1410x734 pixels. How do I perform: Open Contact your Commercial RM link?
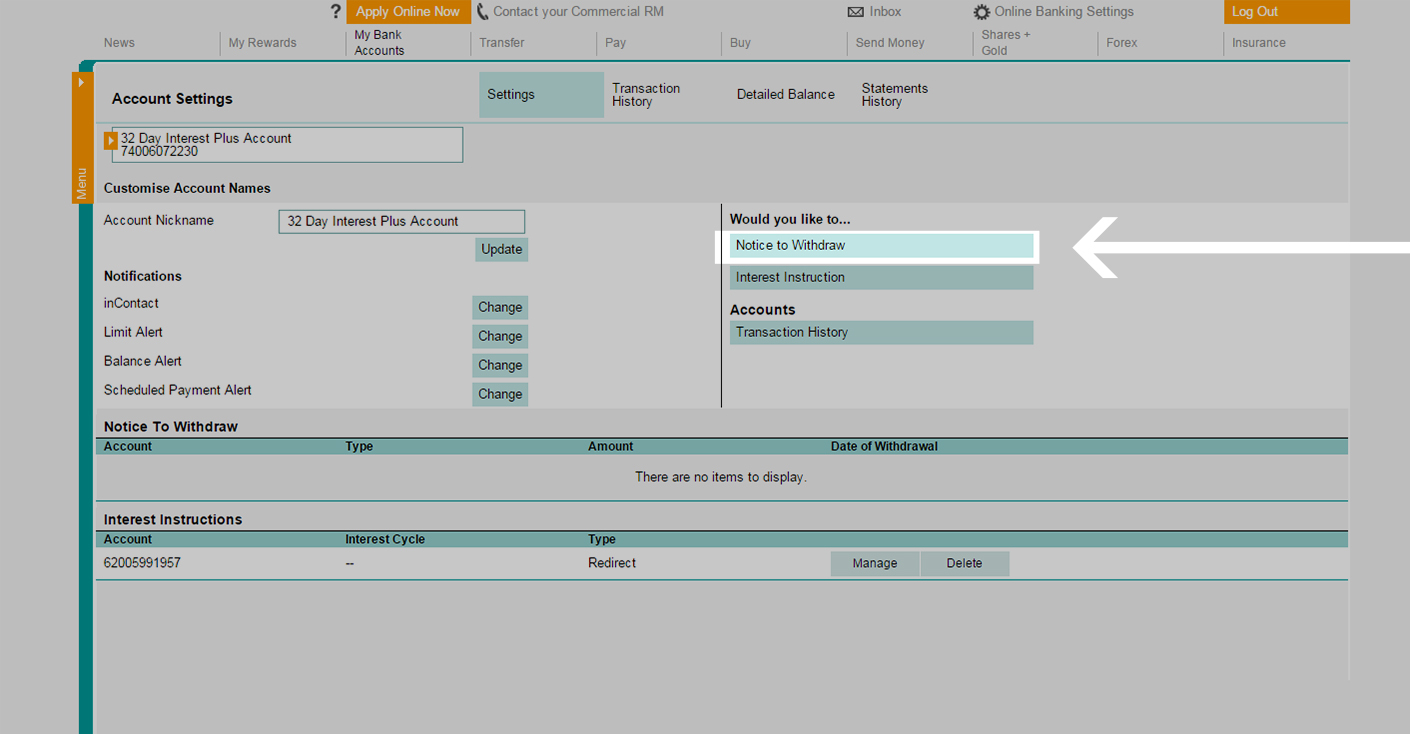coord(578,12)
